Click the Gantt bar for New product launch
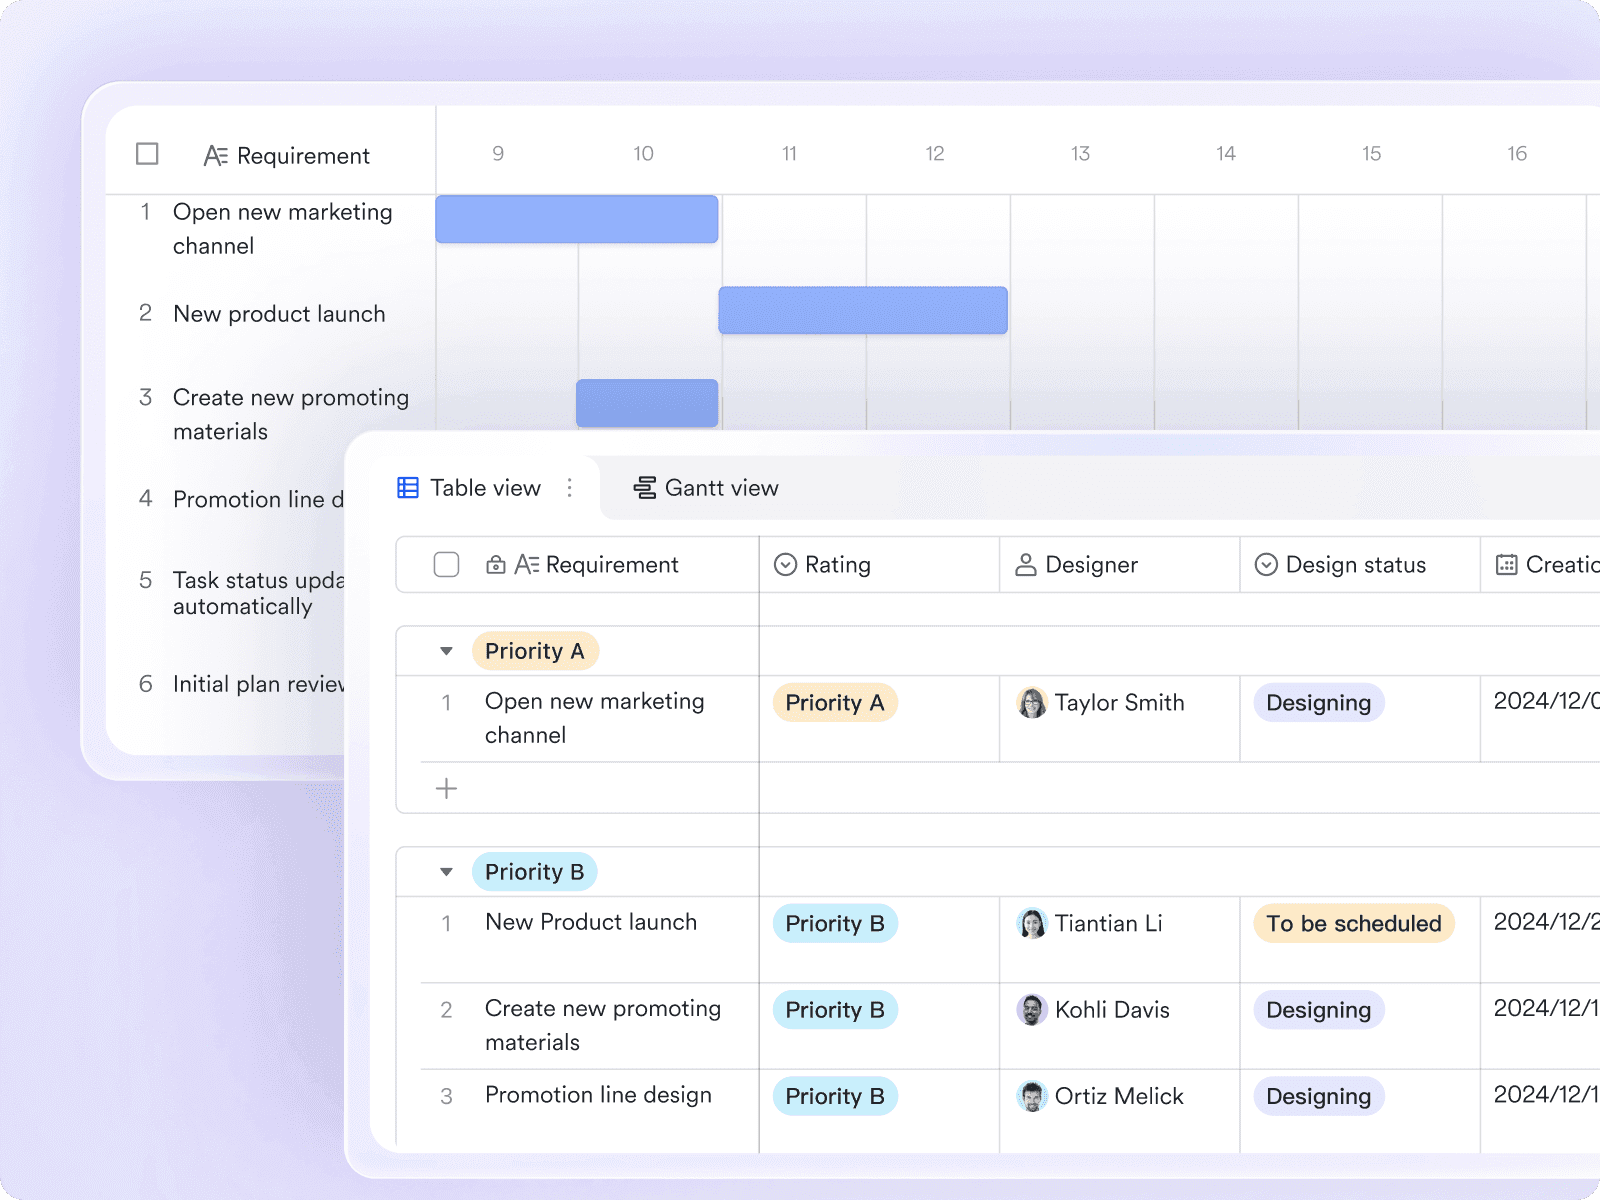Image resolution: width=1600 pixels, height=1200 pixels. [x=863, y=310]
